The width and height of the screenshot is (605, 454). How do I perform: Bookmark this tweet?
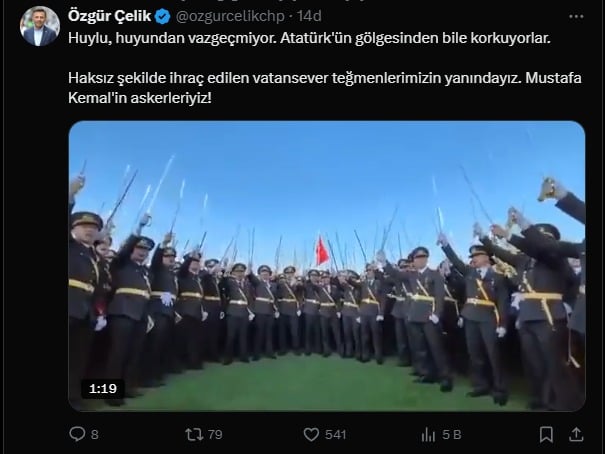546,434
